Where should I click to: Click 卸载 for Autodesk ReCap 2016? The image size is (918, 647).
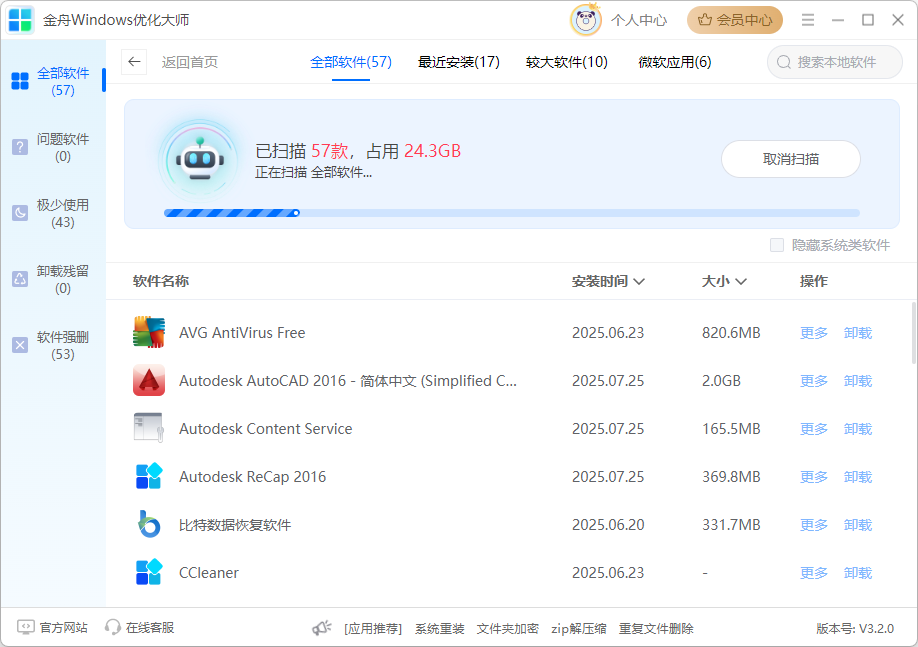[x=858, y=477]
